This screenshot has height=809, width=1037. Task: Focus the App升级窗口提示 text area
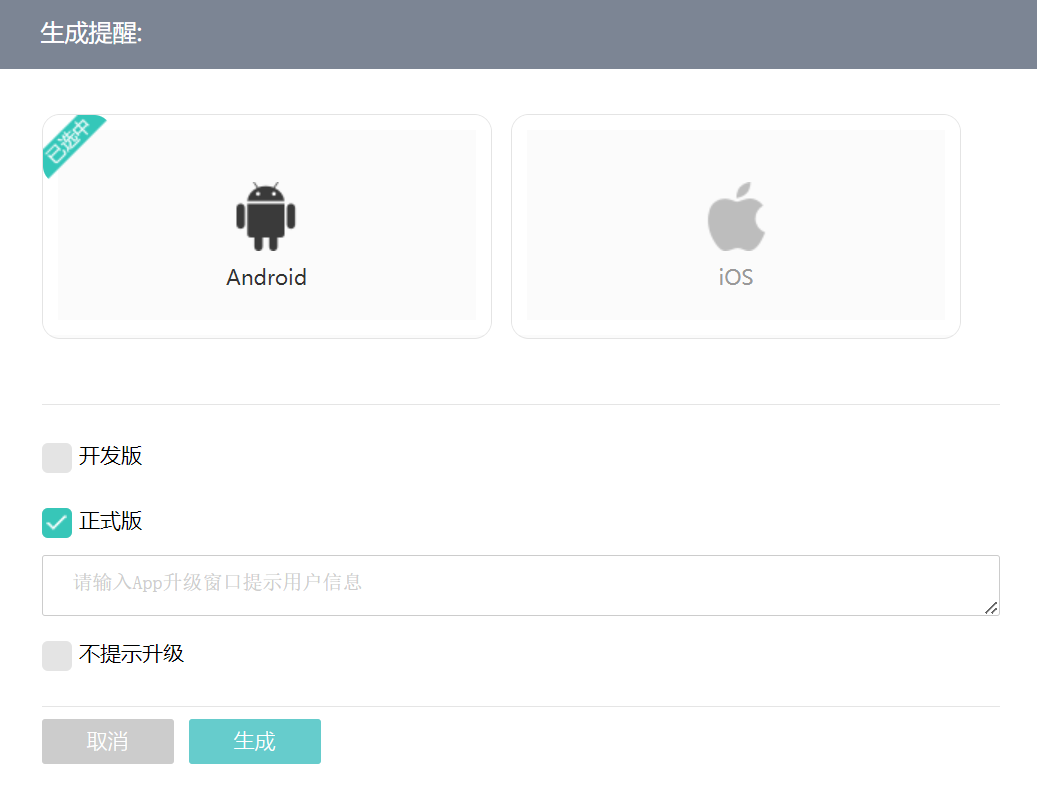point(520,585)
